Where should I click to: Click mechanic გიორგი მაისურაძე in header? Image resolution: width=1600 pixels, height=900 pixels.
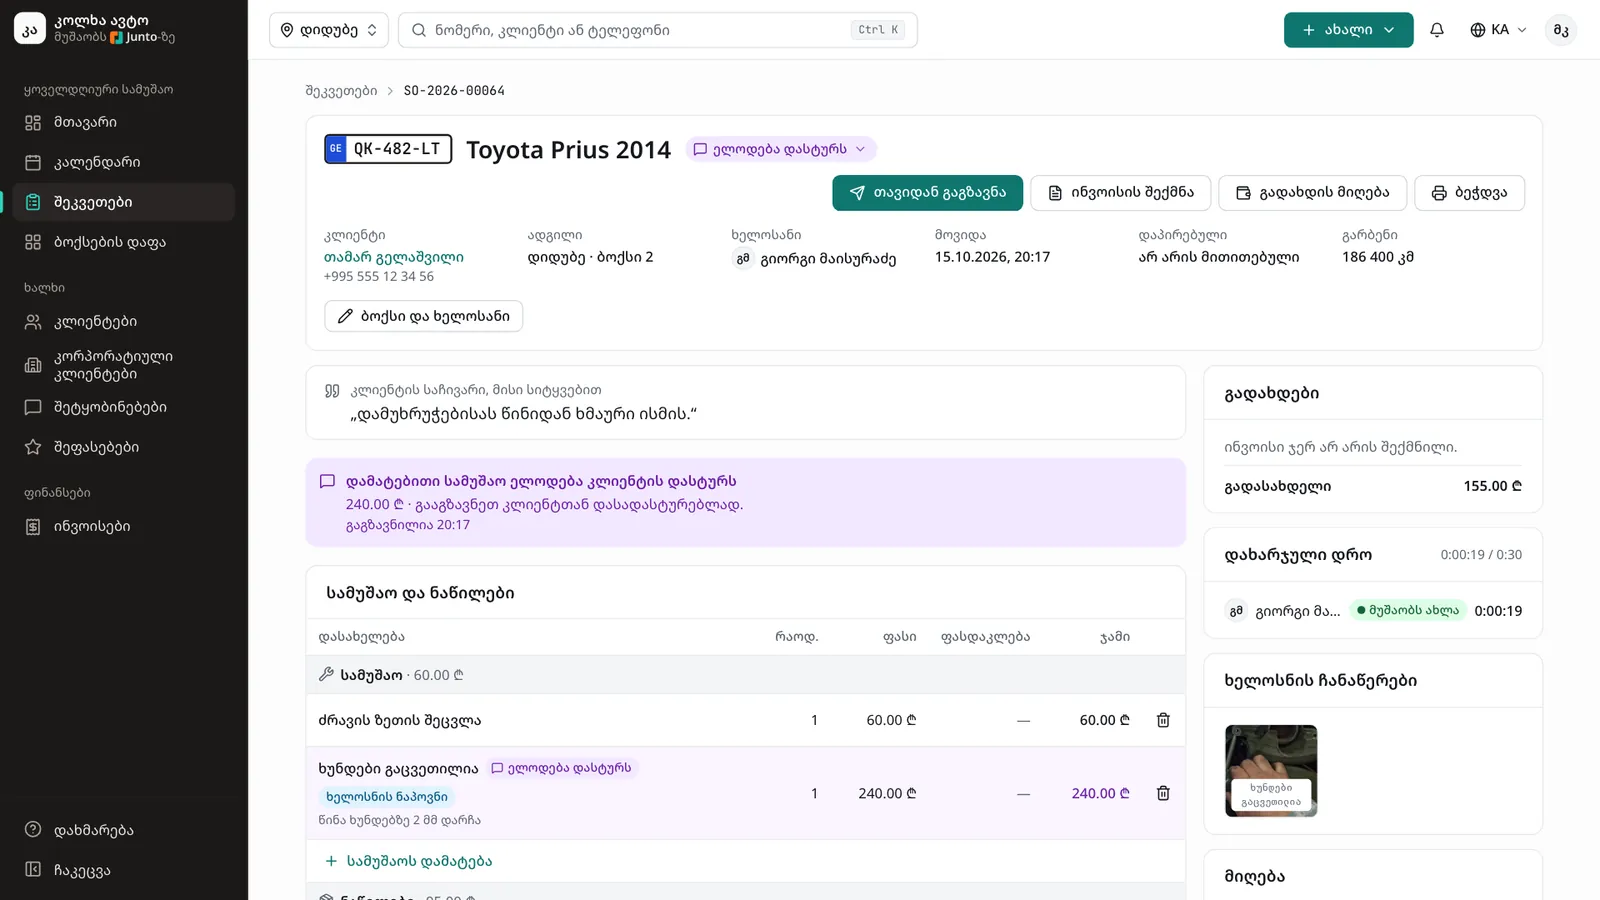[814, 259]
